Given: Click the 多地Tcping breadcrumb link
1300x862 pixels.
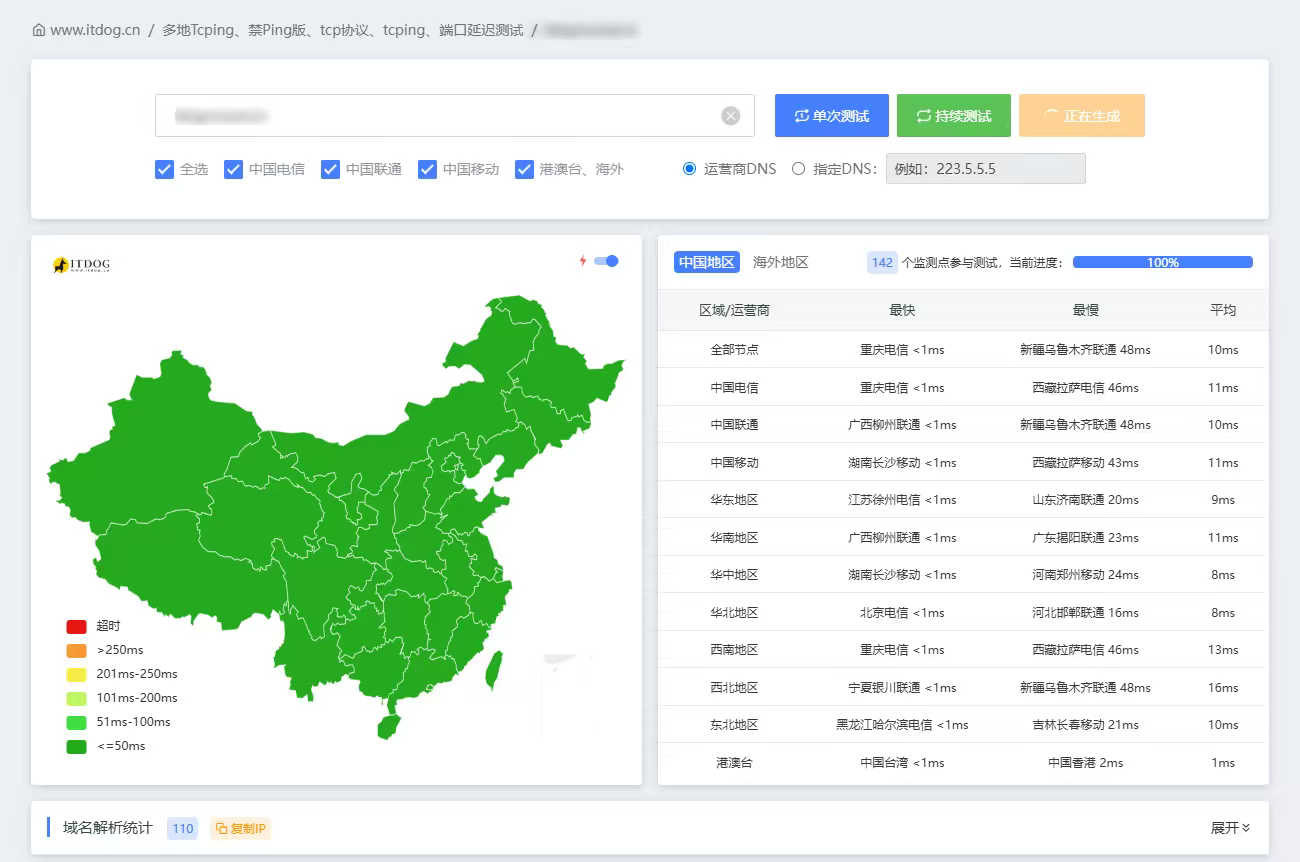Looking at the screenshot, I should (343, 30).
